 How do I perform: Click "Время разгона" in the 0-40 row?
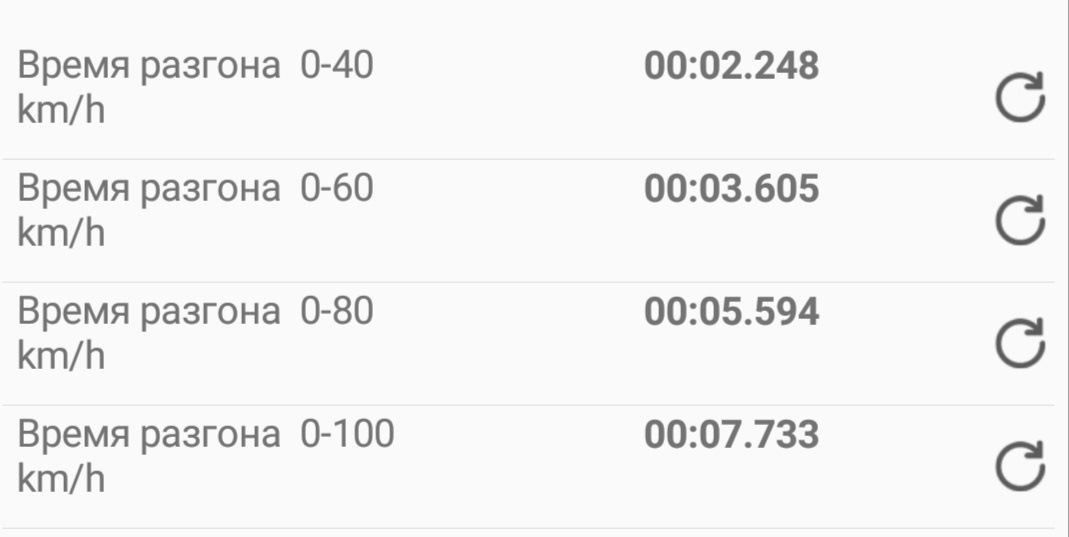[149, 68]
